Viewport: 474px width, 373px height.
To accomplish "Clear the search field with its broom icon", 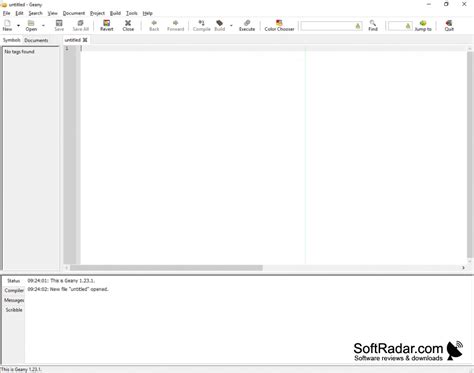I will (358, 26).
